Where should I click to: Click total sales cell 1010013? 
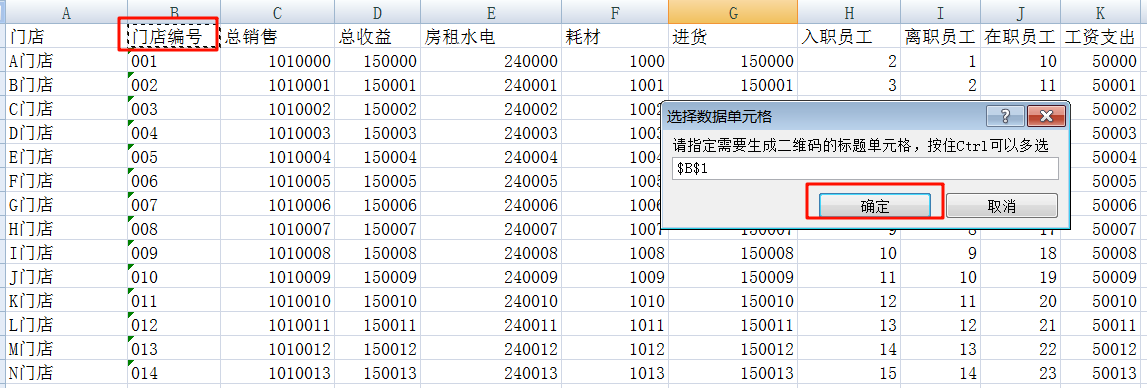pyautogui.click(x=277, y=373)
